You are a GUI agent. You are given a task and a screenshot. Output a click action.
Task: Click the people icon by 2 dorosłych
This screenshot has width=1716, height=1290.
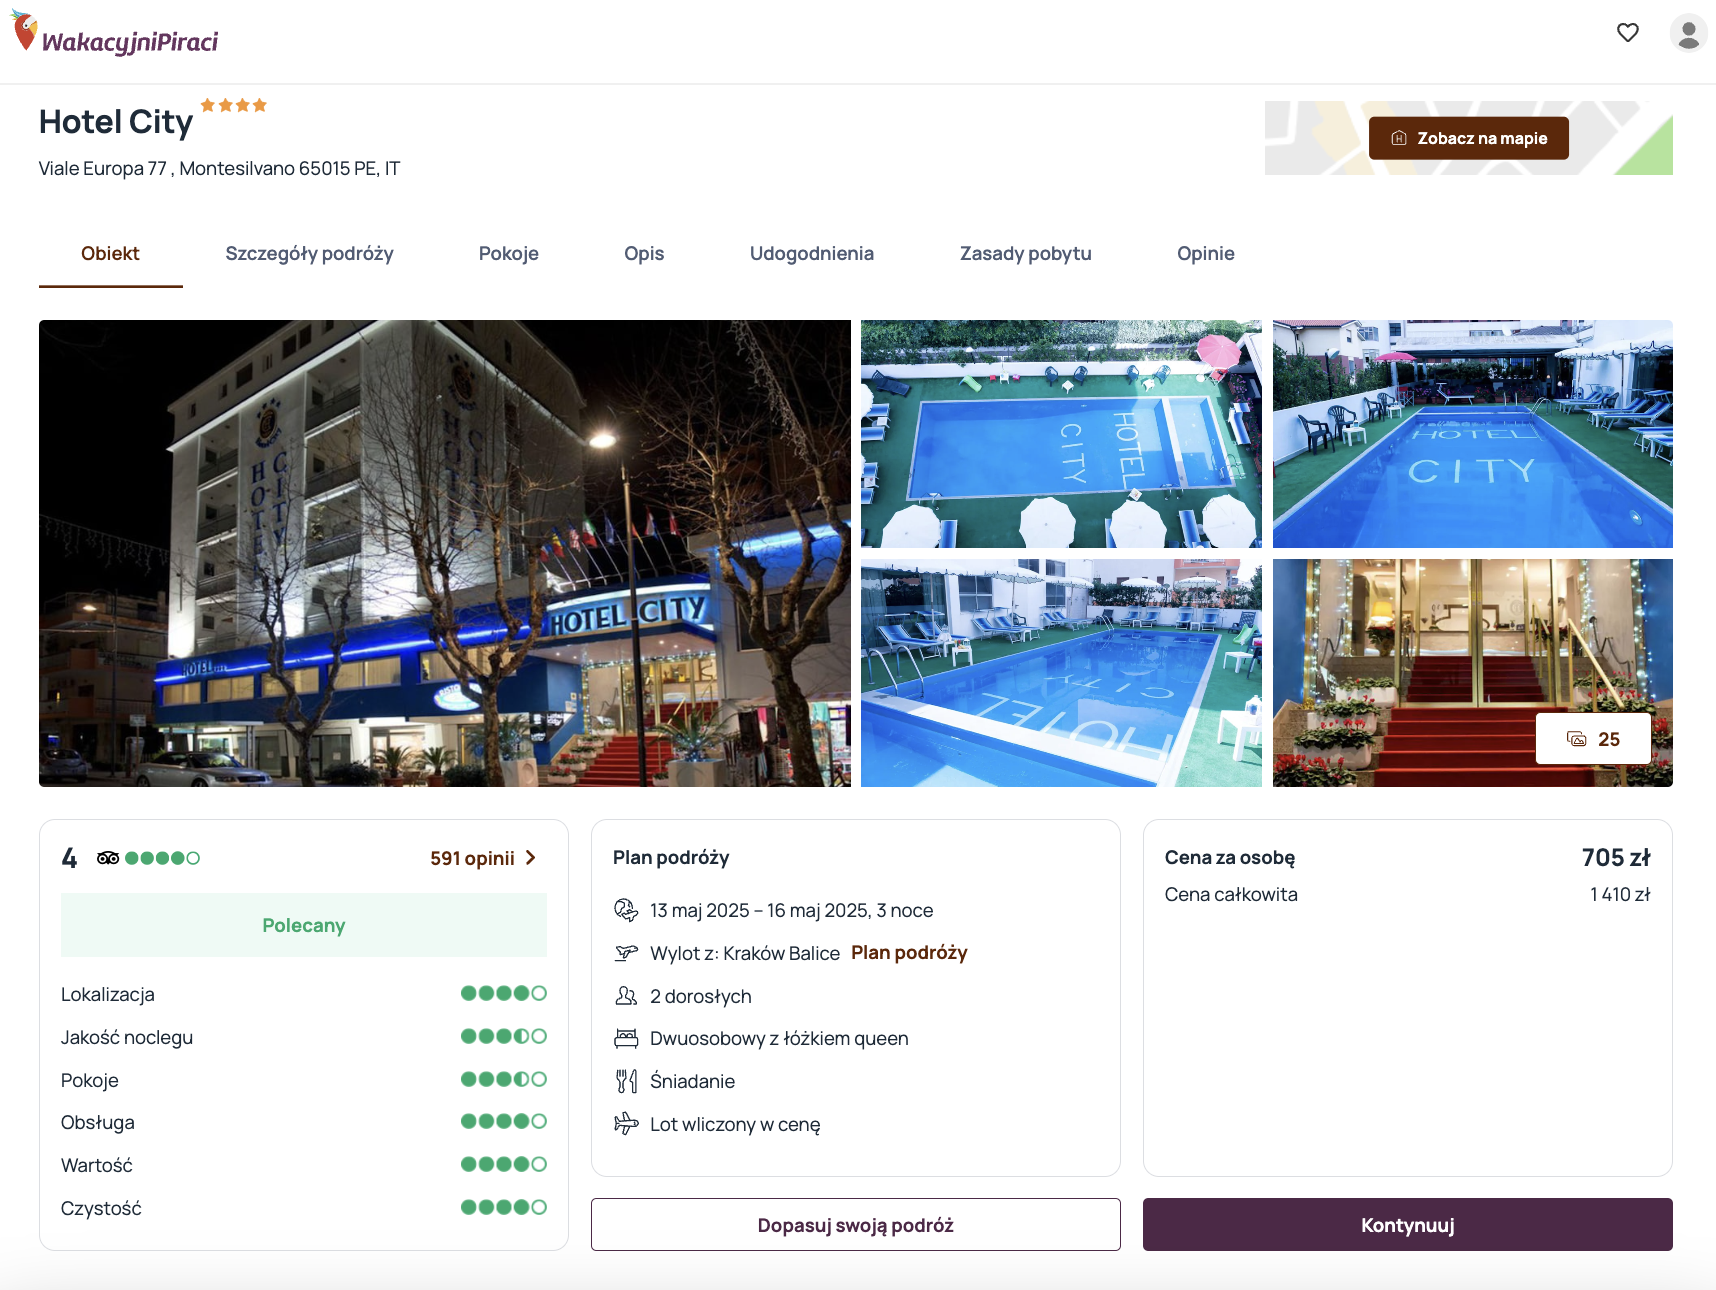(x=626, y=996)
